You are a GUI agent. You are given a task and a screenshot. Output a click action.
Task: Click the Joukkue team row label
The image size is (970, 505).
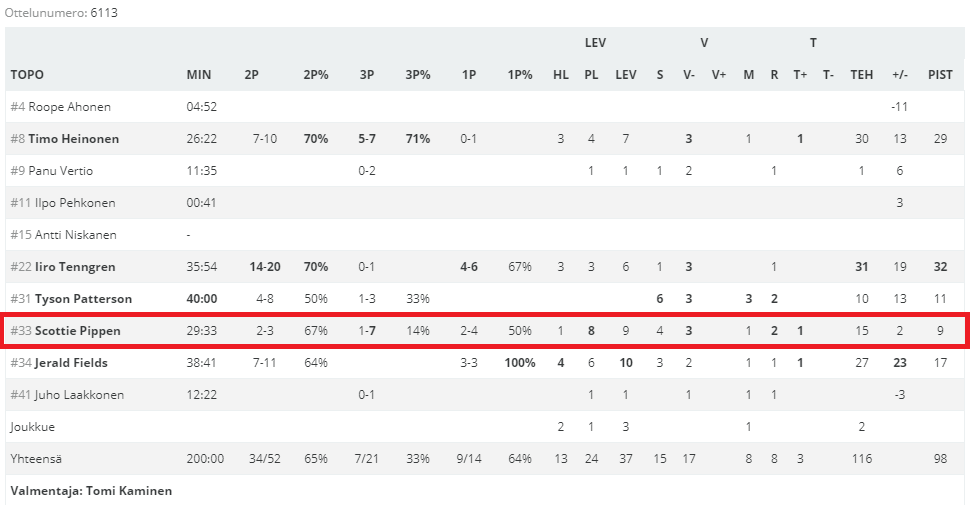(x=32, y=427)
